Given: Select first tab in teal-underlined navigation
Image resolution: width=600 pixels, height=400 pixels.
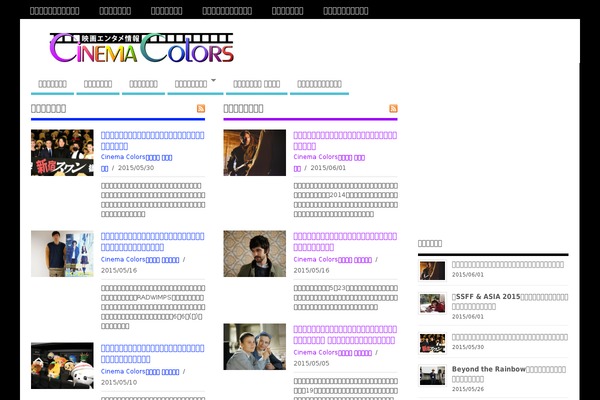Looking at the screenshot, I should pyautogui.click(x=52, y=84).
